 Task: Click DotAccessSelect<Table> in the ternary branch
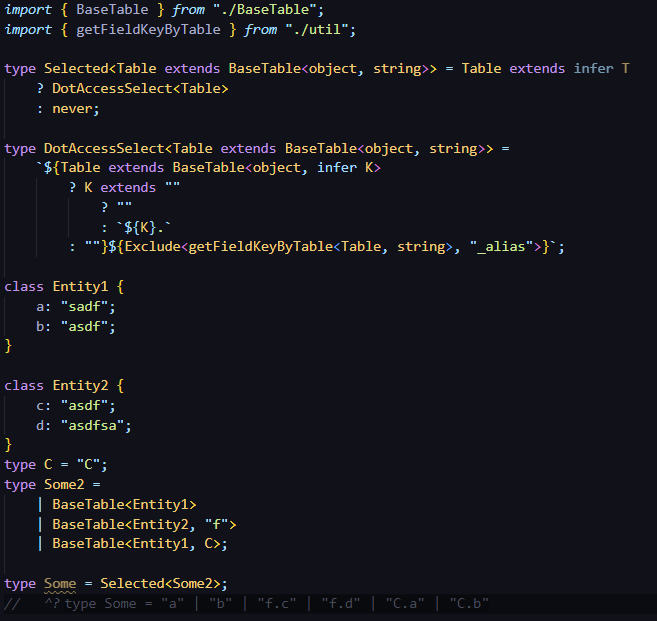coord(140,88)
